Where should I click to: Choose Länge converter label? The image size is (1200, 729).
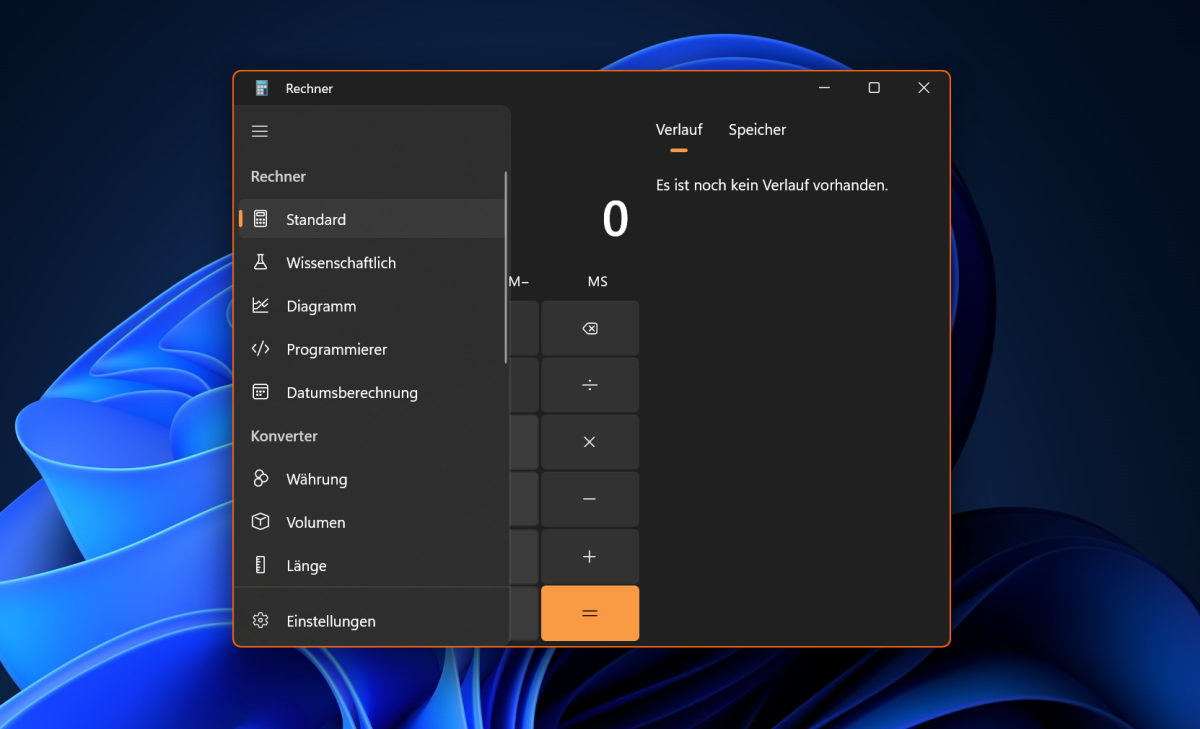306,566
